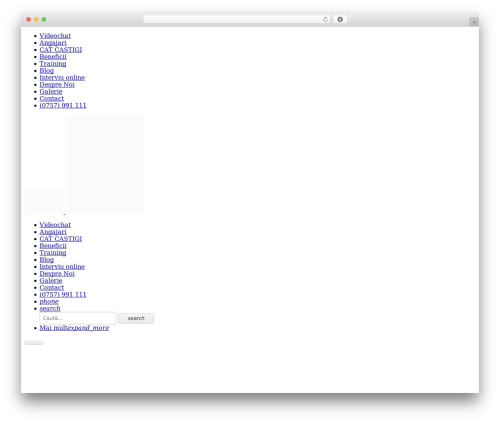Open Videochat link in the lower menu
500x423 pixels.
[55, 225]
